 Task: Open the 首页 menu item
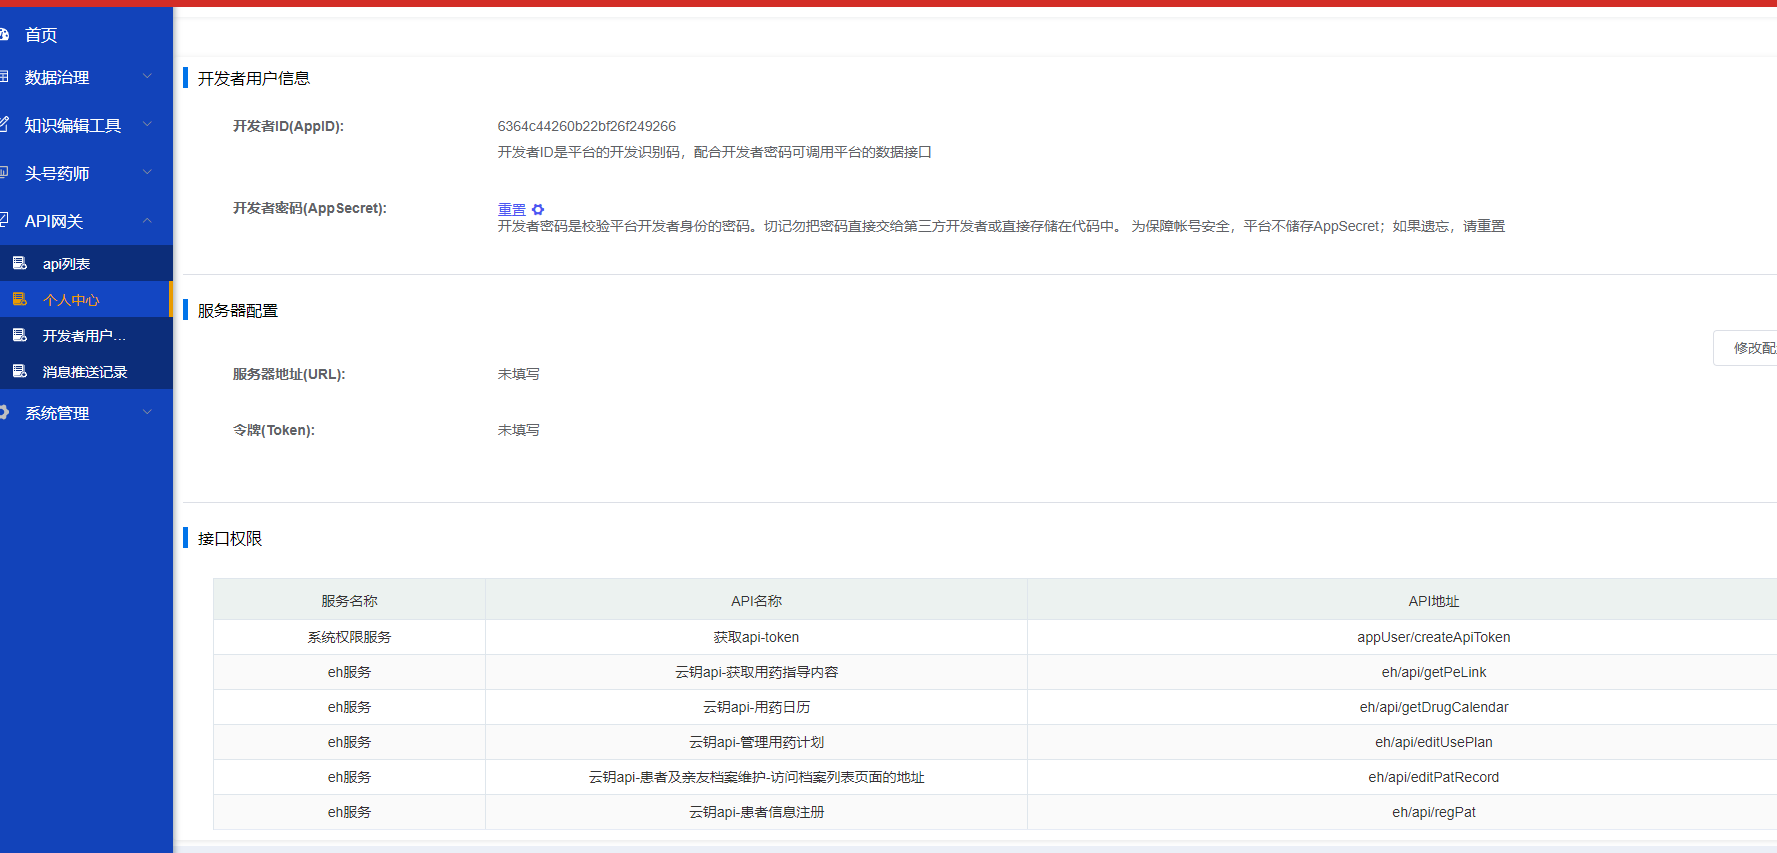point(86,35)
